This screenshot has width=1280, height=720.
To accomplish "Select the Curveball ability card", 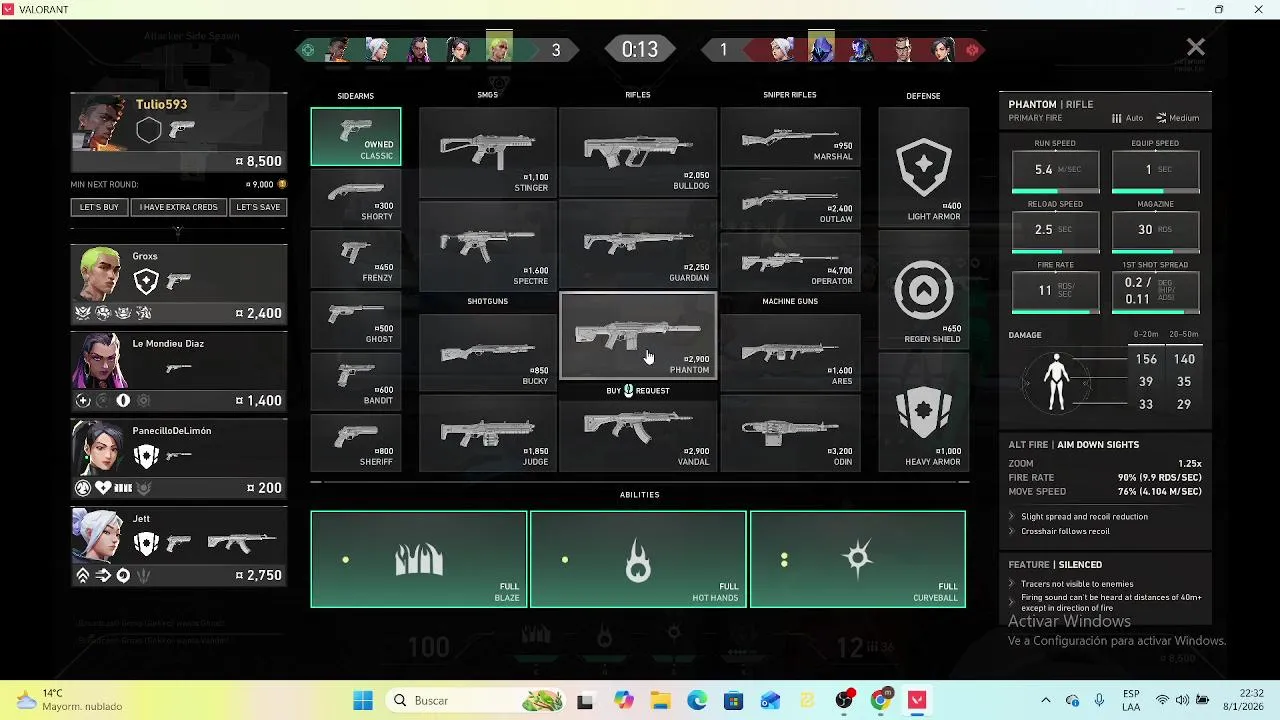I will pos(858,559).
